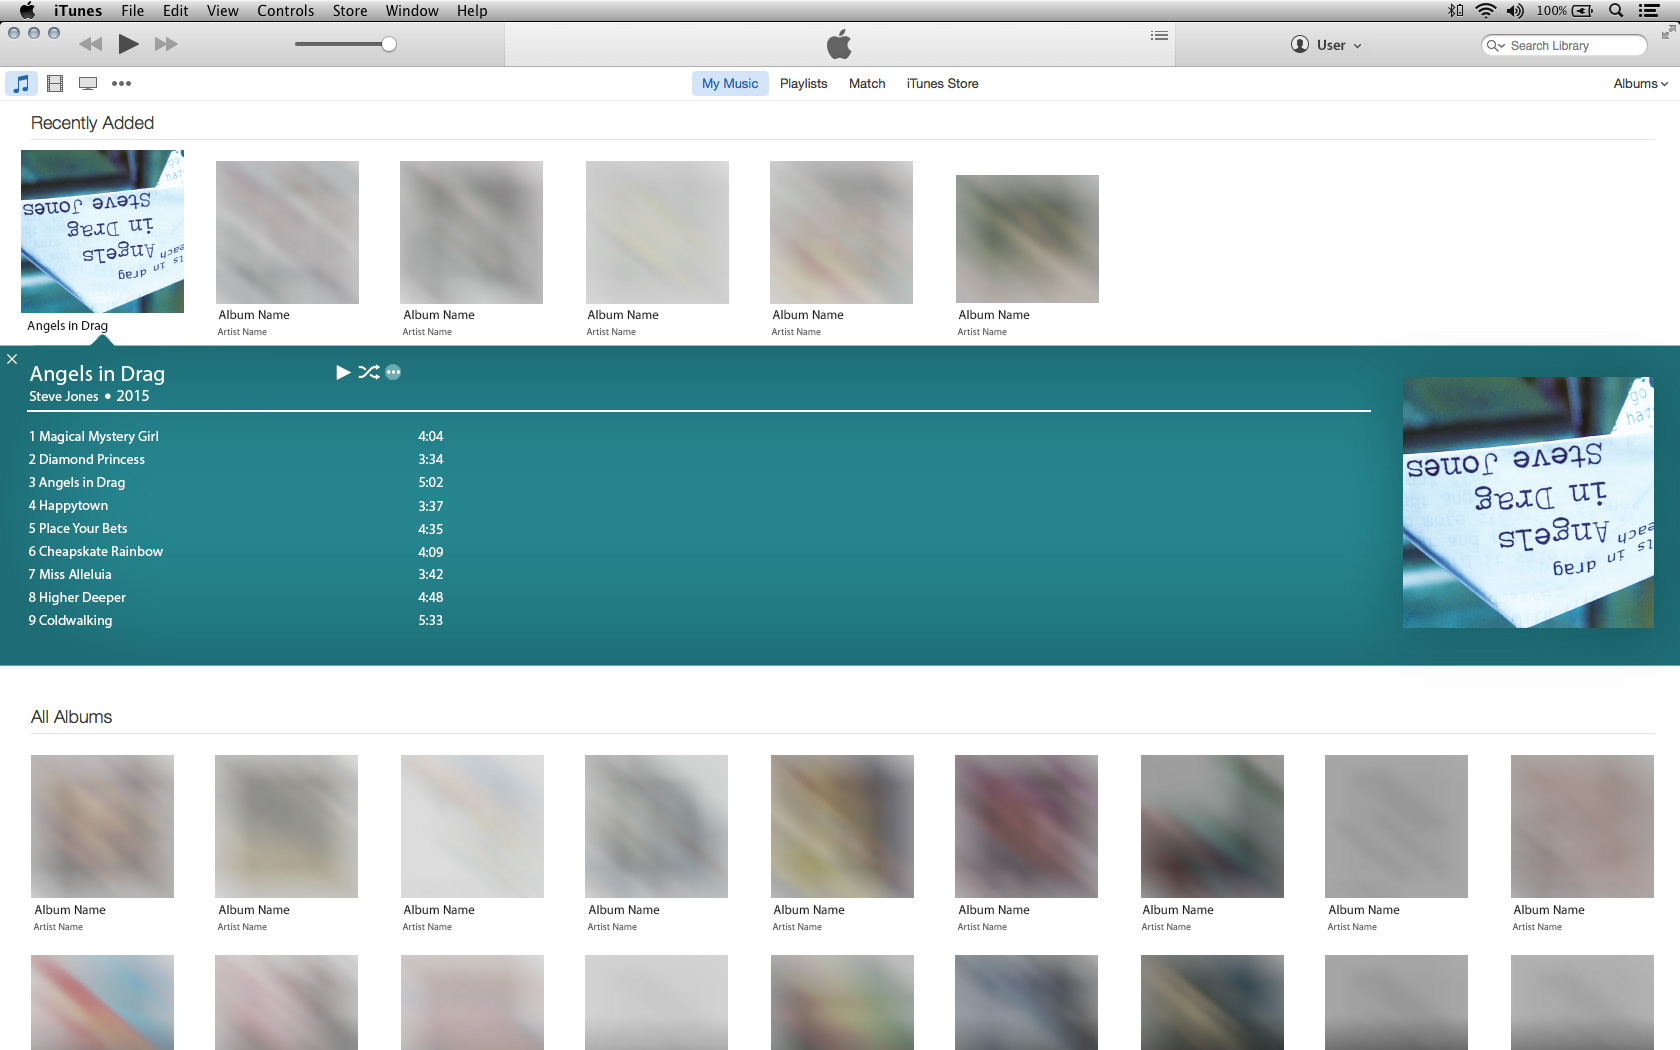Viewport: 1680px width, 1050px height.
Task: Open the File menu
Action: (132, 11)
